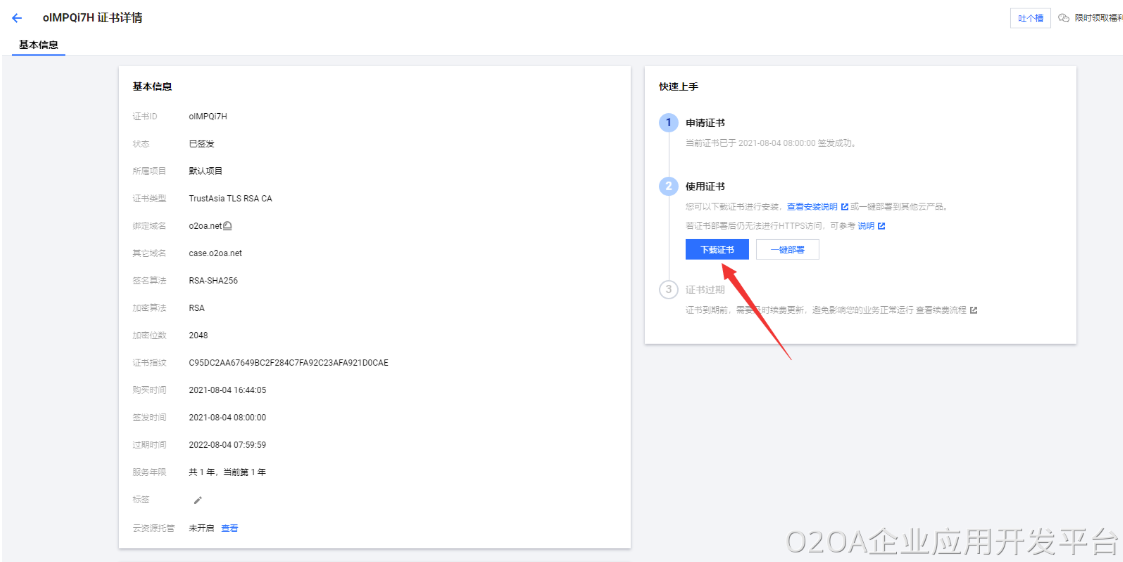
Task: Click step 1 circle for 申请证书
Action: click(x=668, y=123)
